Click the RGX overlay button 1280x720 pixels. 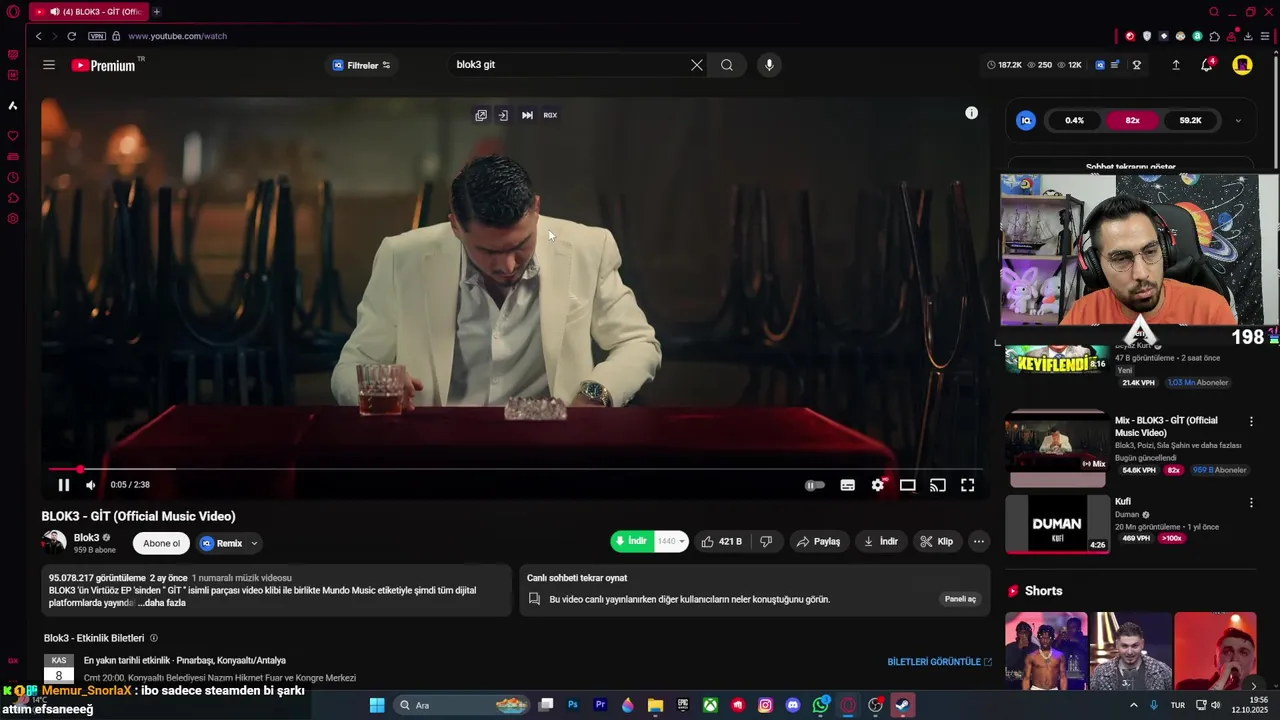[550, 115]
